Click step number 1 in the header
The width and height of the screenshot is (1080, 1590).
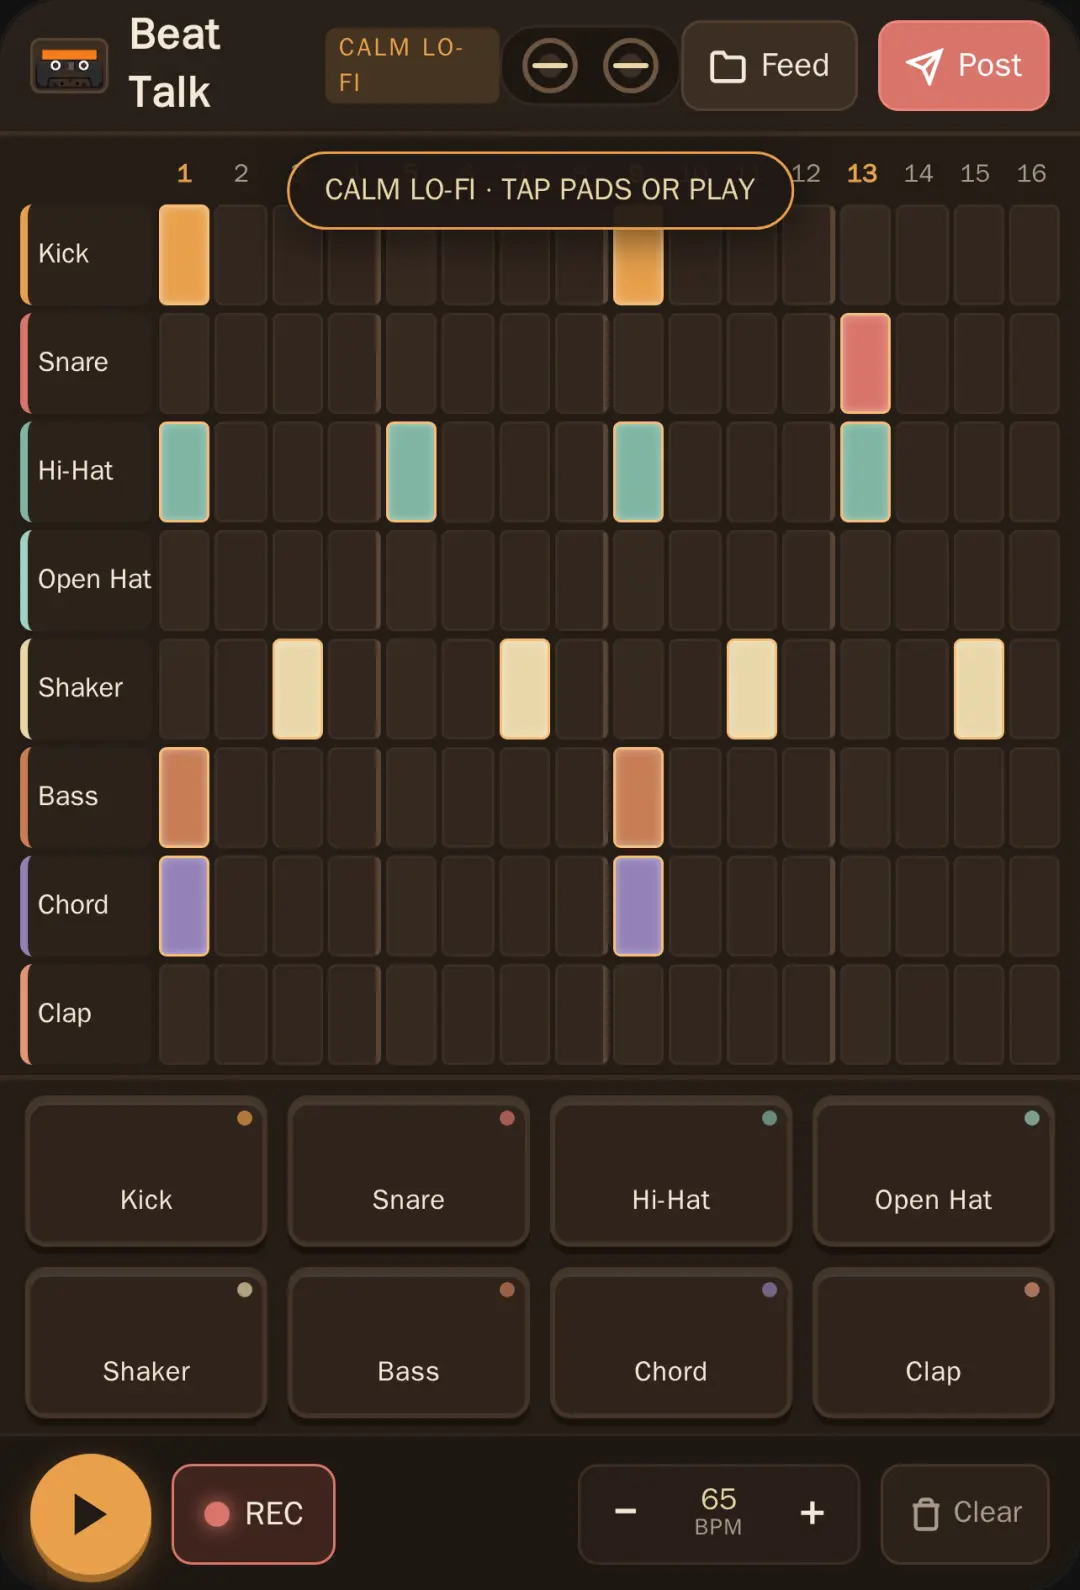pyautogui.click(x=184, y=173)
